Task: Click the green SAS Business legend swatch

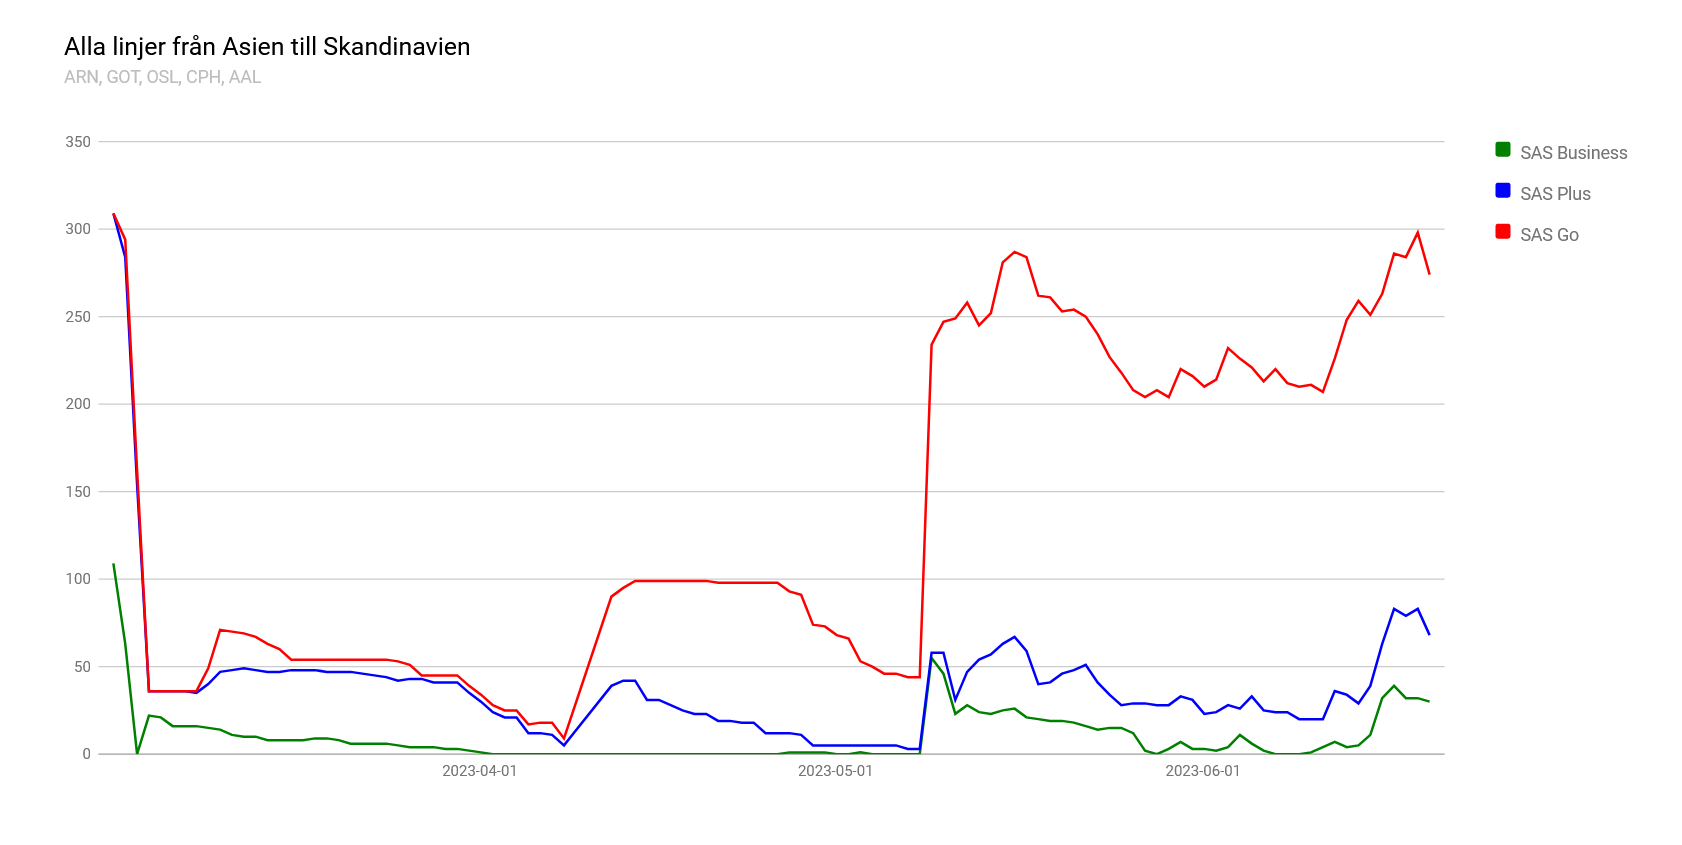Action: 1502,150
